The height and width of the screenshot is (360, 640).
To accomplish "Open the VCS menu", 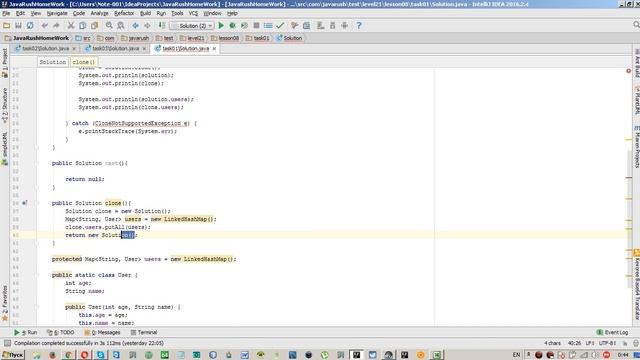I will 193,13.
